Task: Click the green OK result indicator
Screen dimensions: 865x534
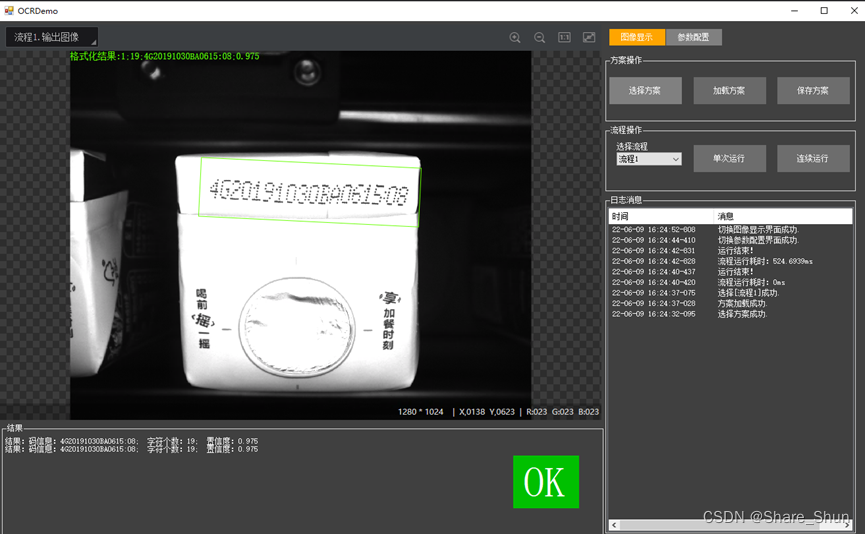Action: pos(546,482)
